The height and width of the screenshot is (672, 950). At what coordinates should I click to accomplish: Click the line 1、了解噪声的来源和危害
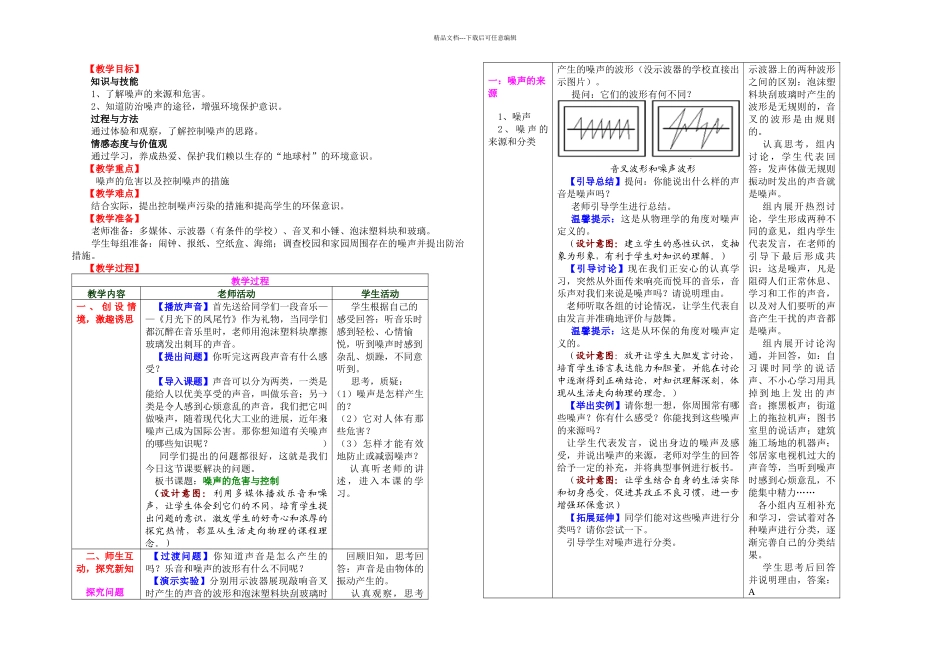pyautogui.click(x=149, y=94)
